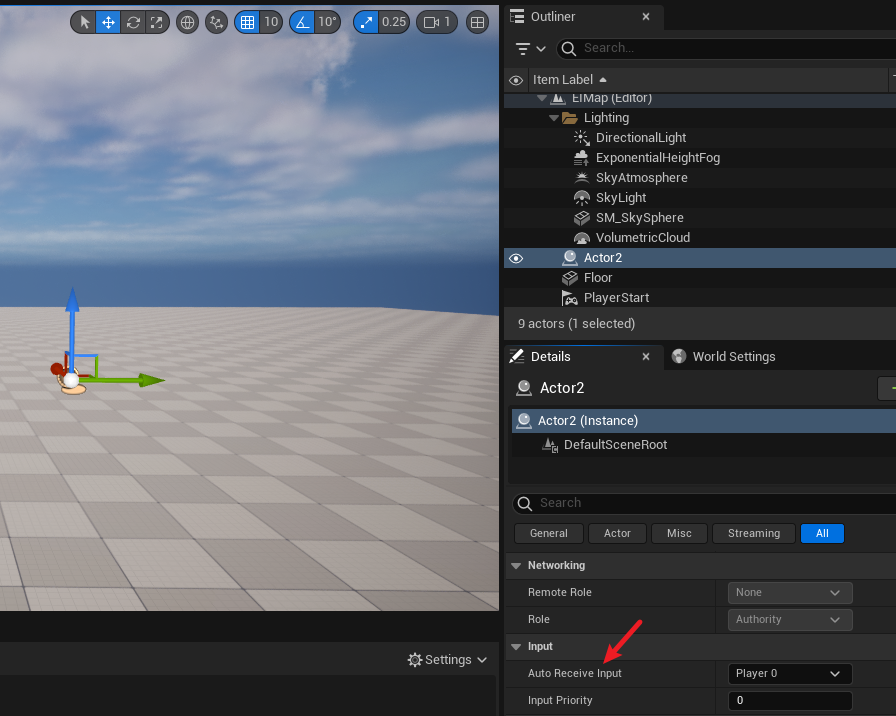Open the Settings menu
This screenshot has height=716, width=896.
click(x=447, y=660)
